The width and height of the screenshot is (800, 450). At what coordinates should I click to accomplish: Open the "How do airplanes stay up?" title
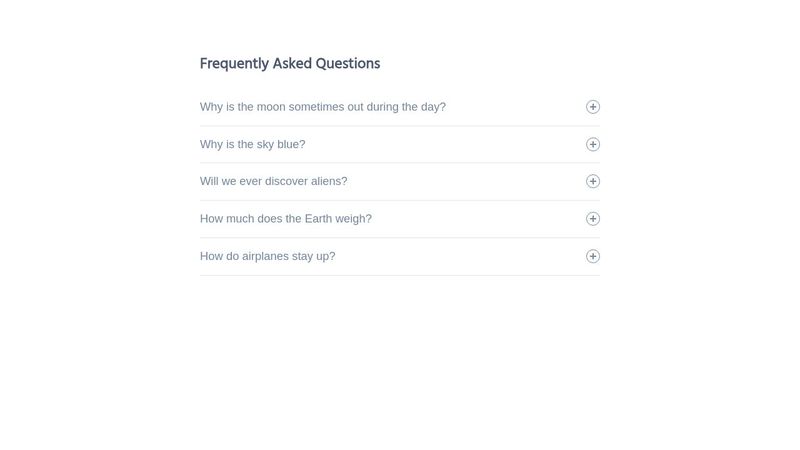click(x=267, y=256)
